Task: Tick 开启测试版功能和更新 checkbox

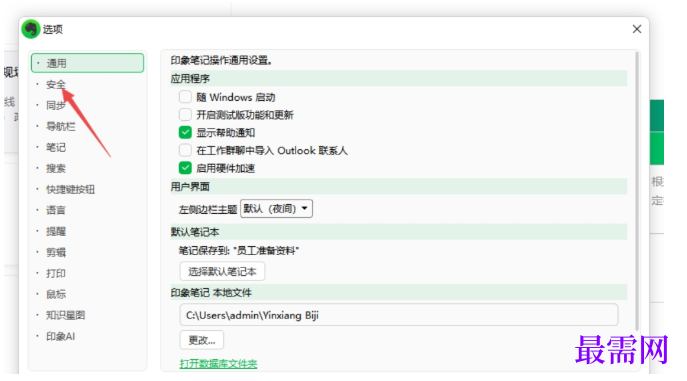Action: point(185,115)
